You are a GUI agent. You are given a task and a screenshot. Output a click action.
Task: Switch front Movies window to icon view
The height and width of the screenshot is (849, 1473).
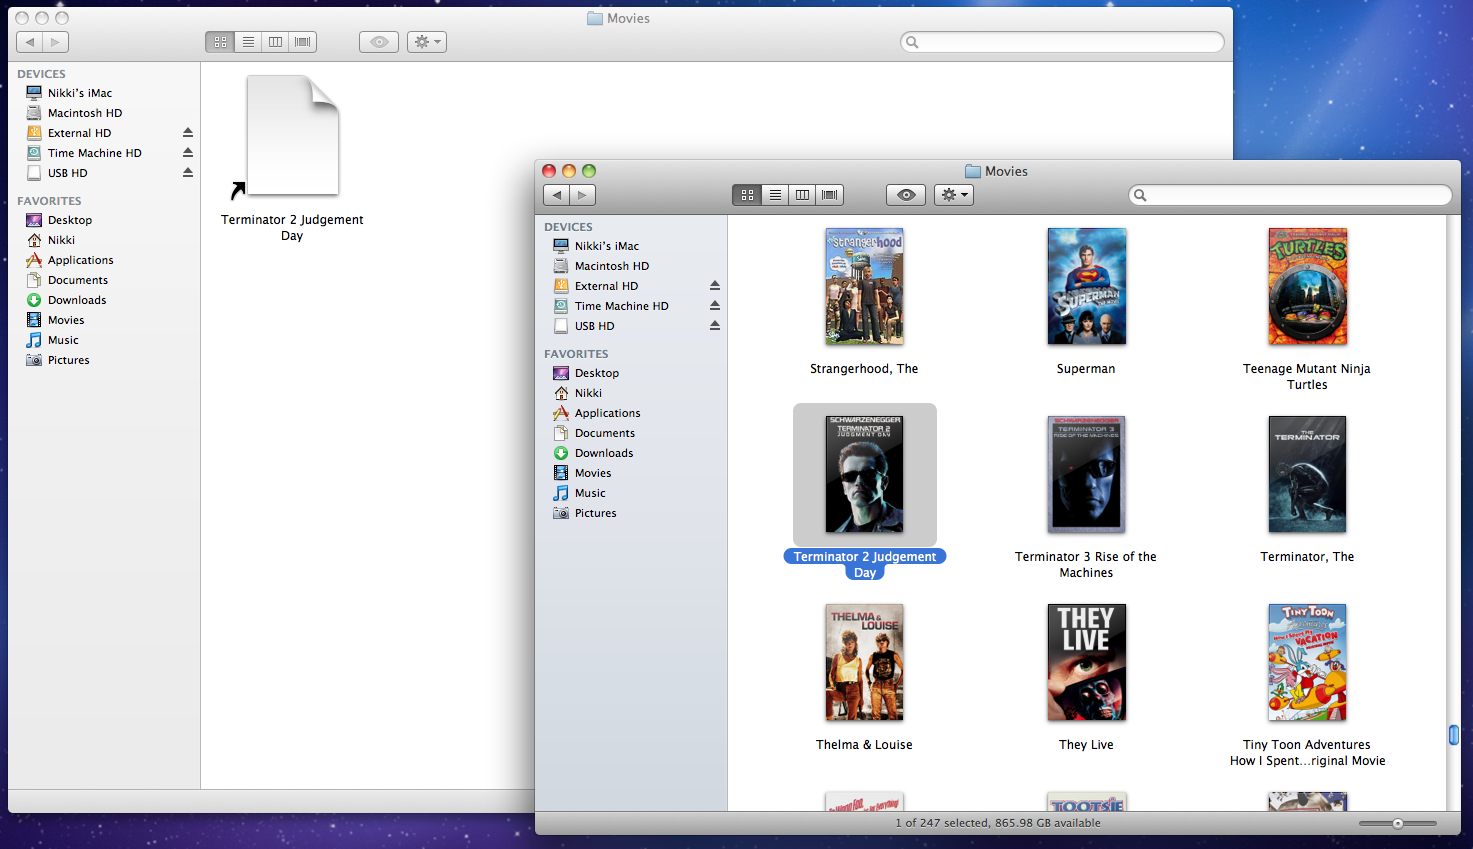click(747, 195)
